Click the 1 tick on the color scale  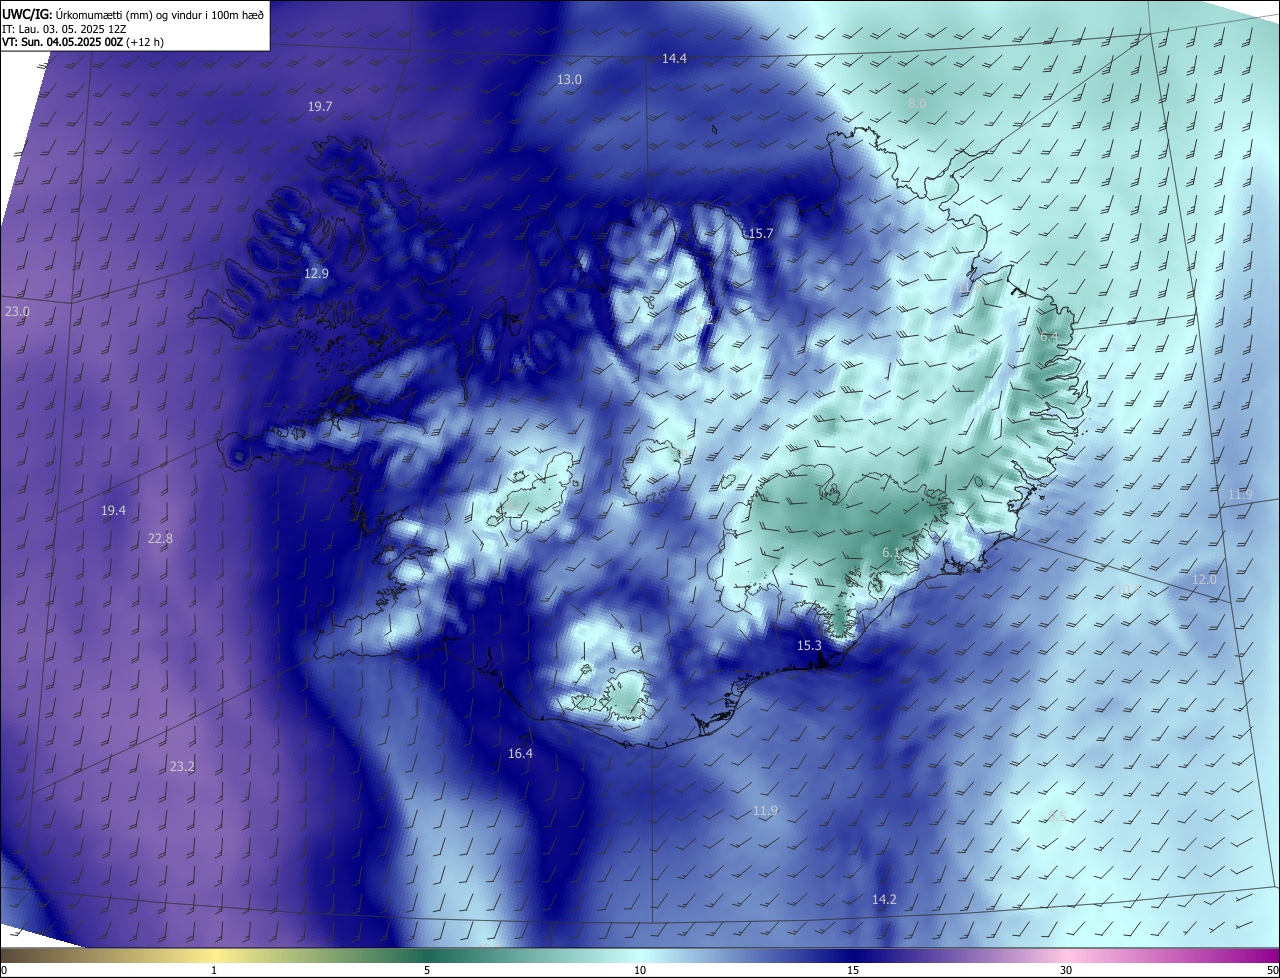pyautogui.click(x=214, y=970)
